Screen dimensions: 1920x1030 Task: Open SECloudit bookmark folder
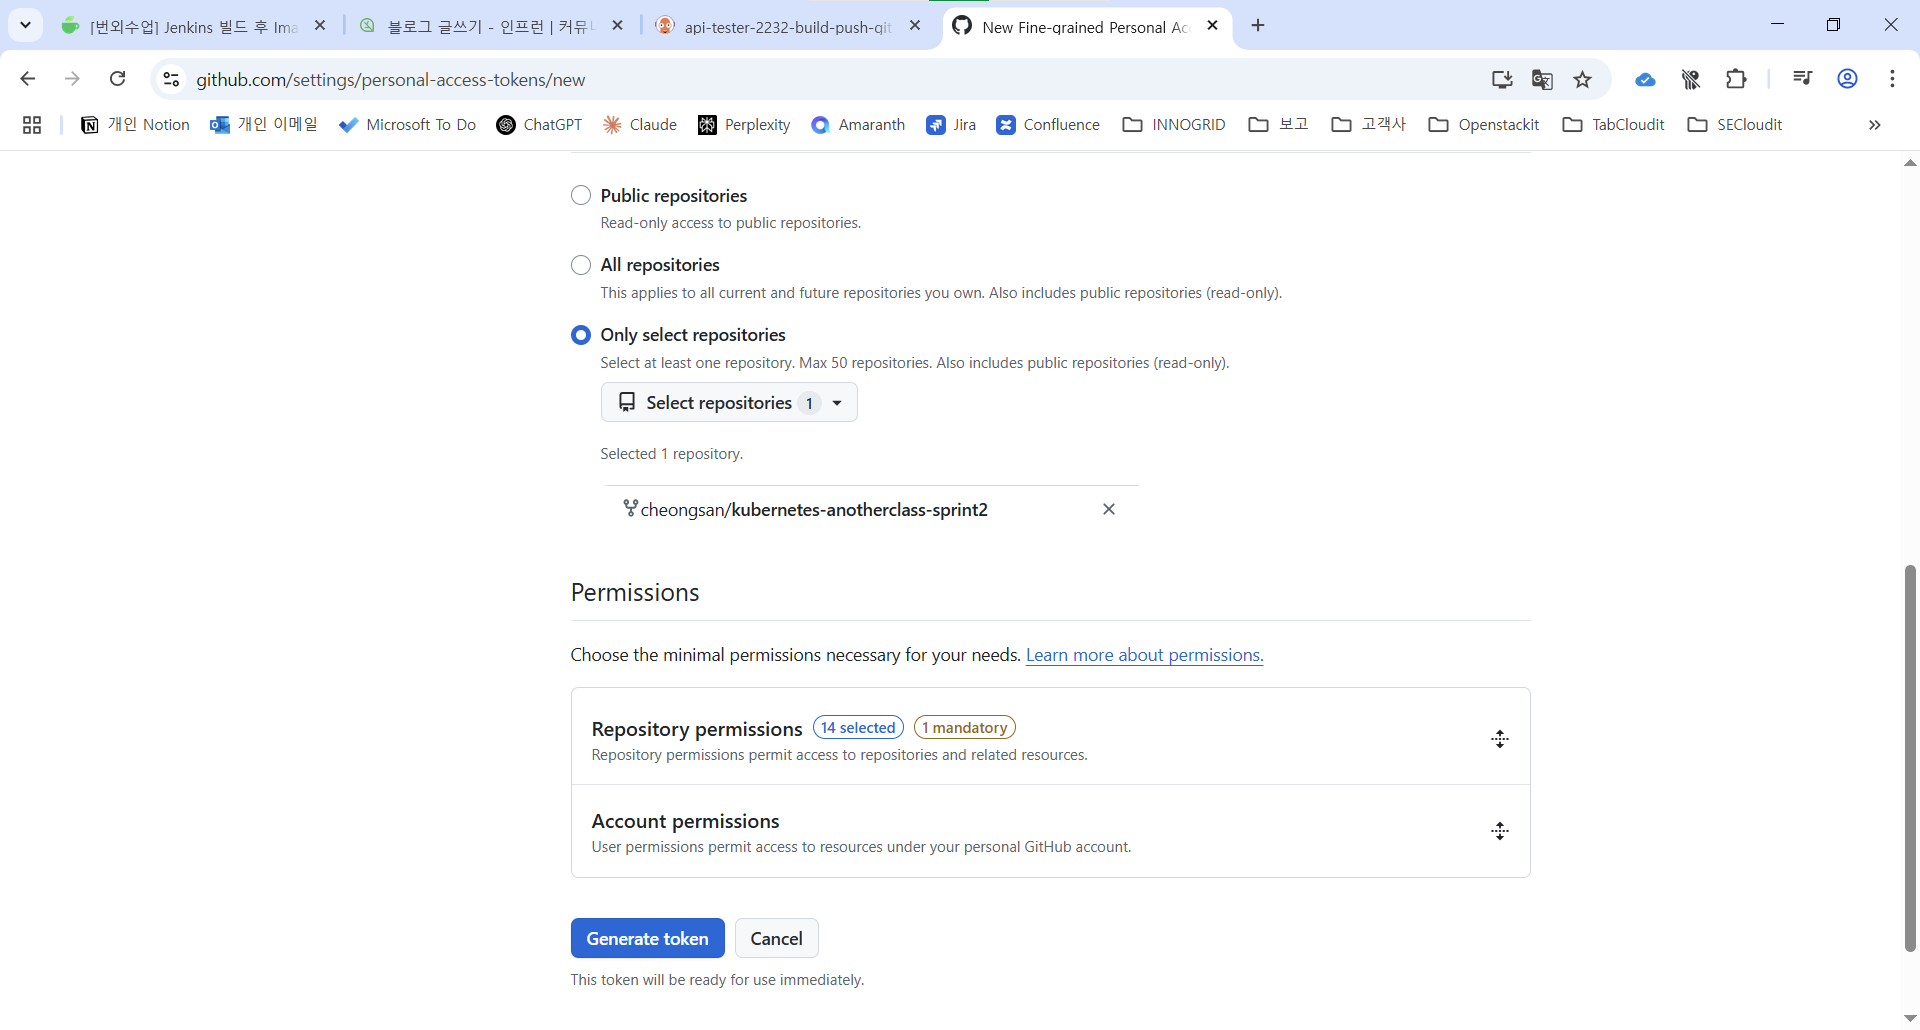tap(1735, 125)
